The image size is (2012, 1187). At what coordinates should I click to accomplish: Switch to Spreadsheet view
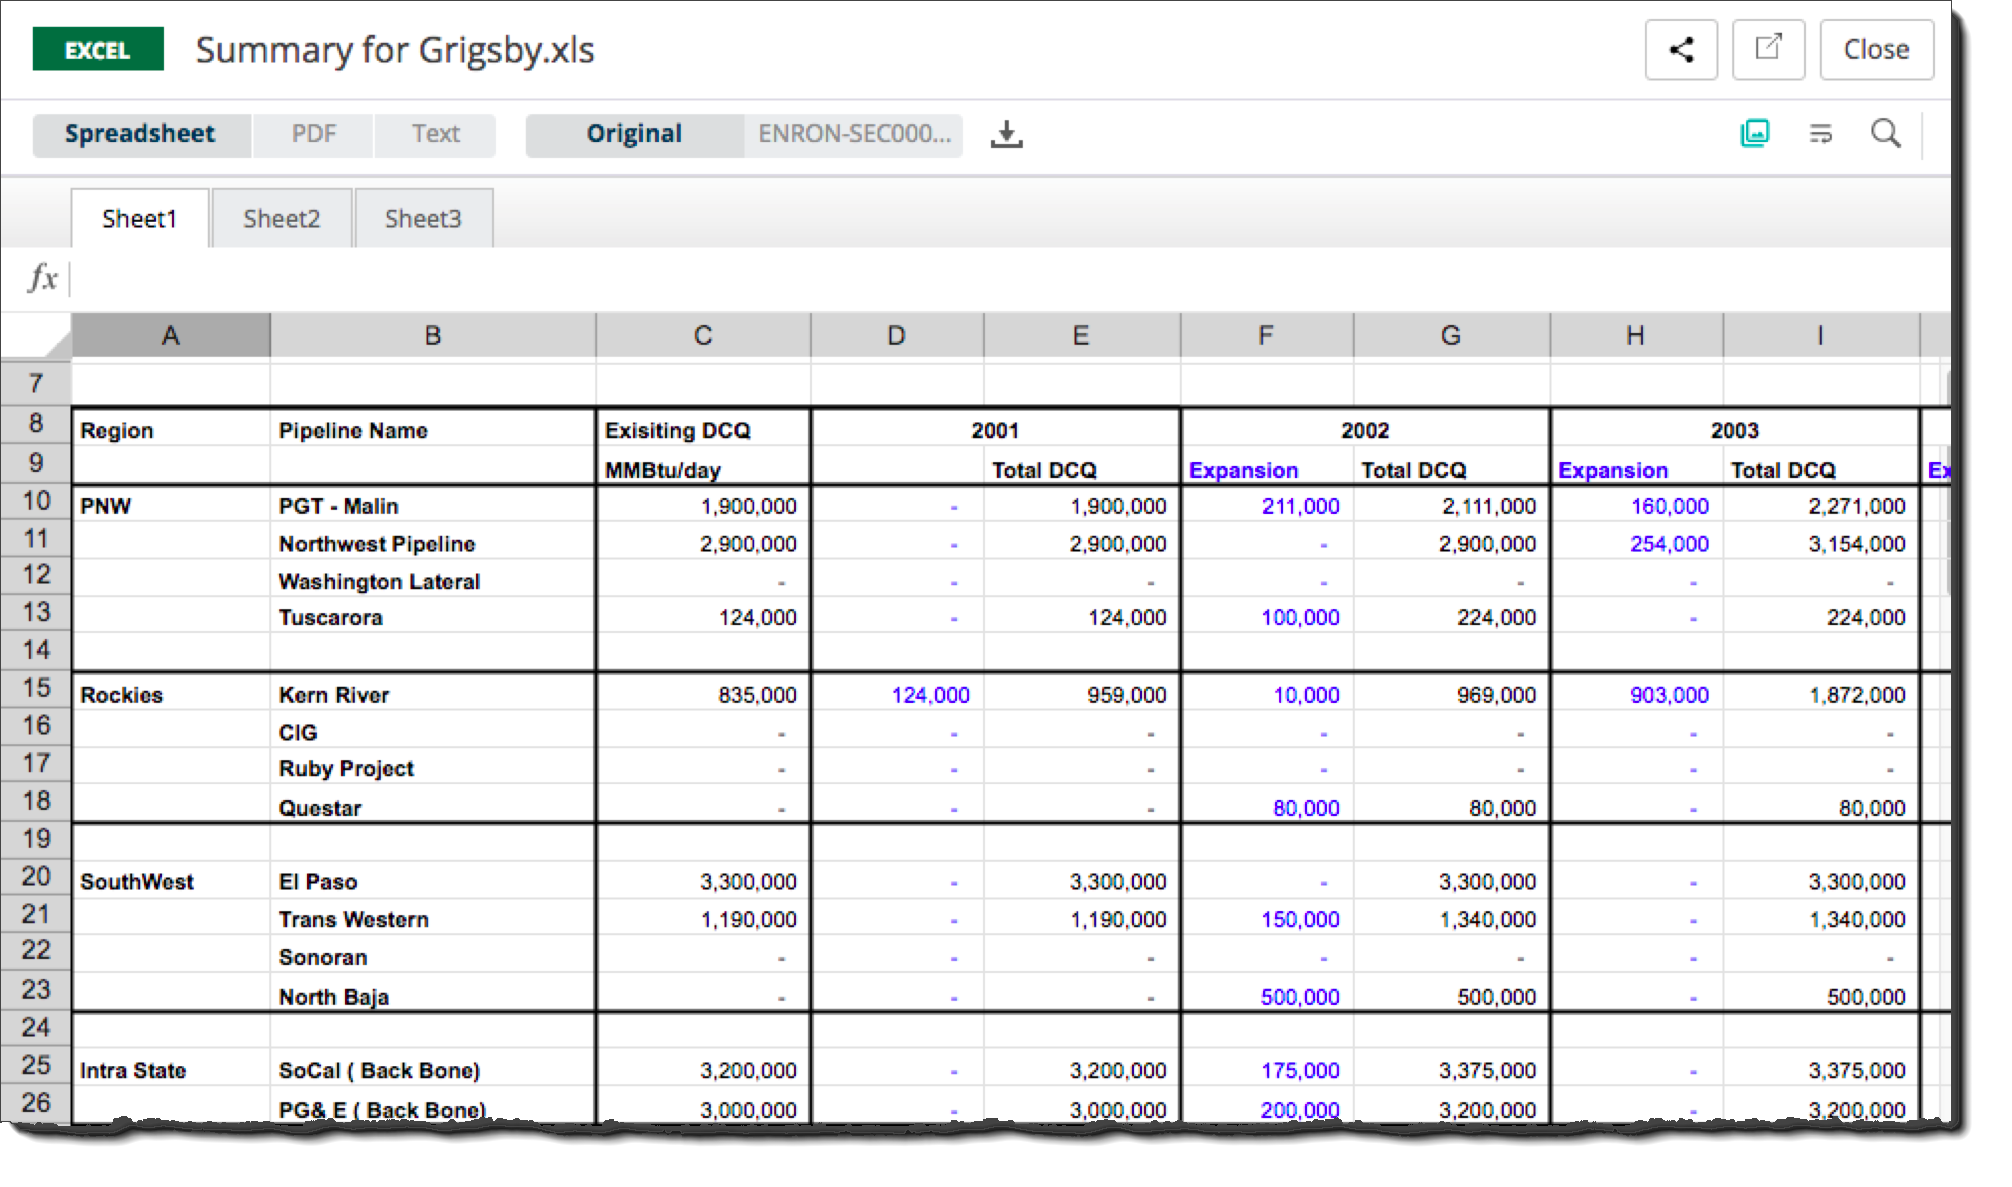point(141,134)
